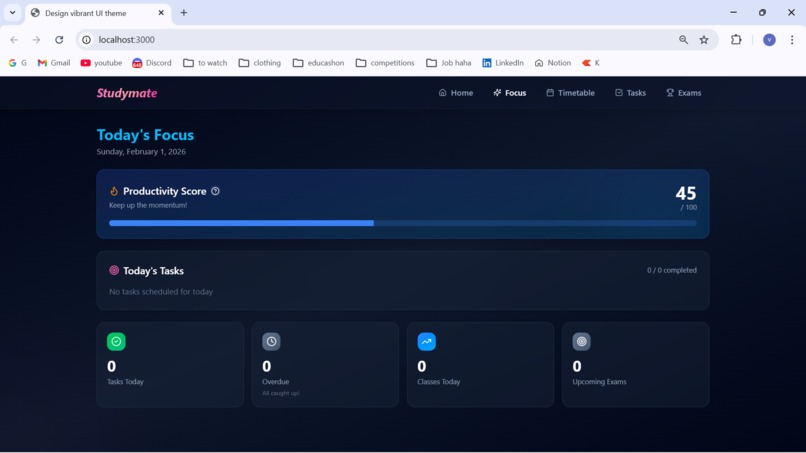Bookmark this page with the star icon
The width and height of the screenshot is (806, 453).
pos(704,40)
